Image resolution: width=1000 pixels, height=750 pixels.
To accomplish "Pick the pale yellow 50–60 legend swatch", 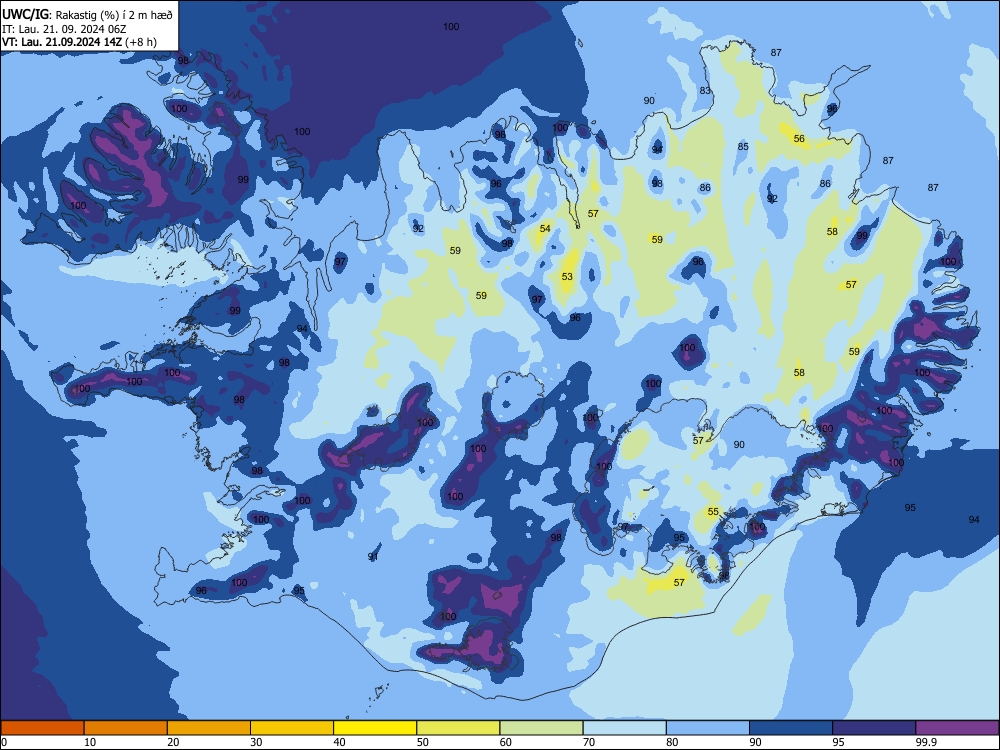I will click(458, 728).
